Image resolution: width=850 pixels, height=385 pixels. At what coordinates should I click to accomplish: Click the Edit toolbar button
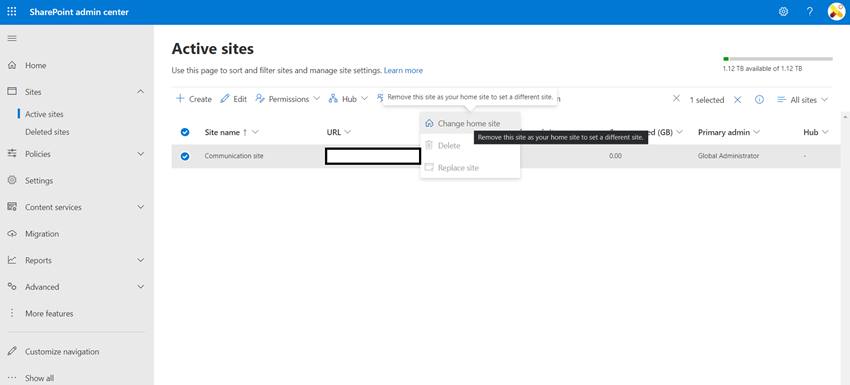(234, 99)
